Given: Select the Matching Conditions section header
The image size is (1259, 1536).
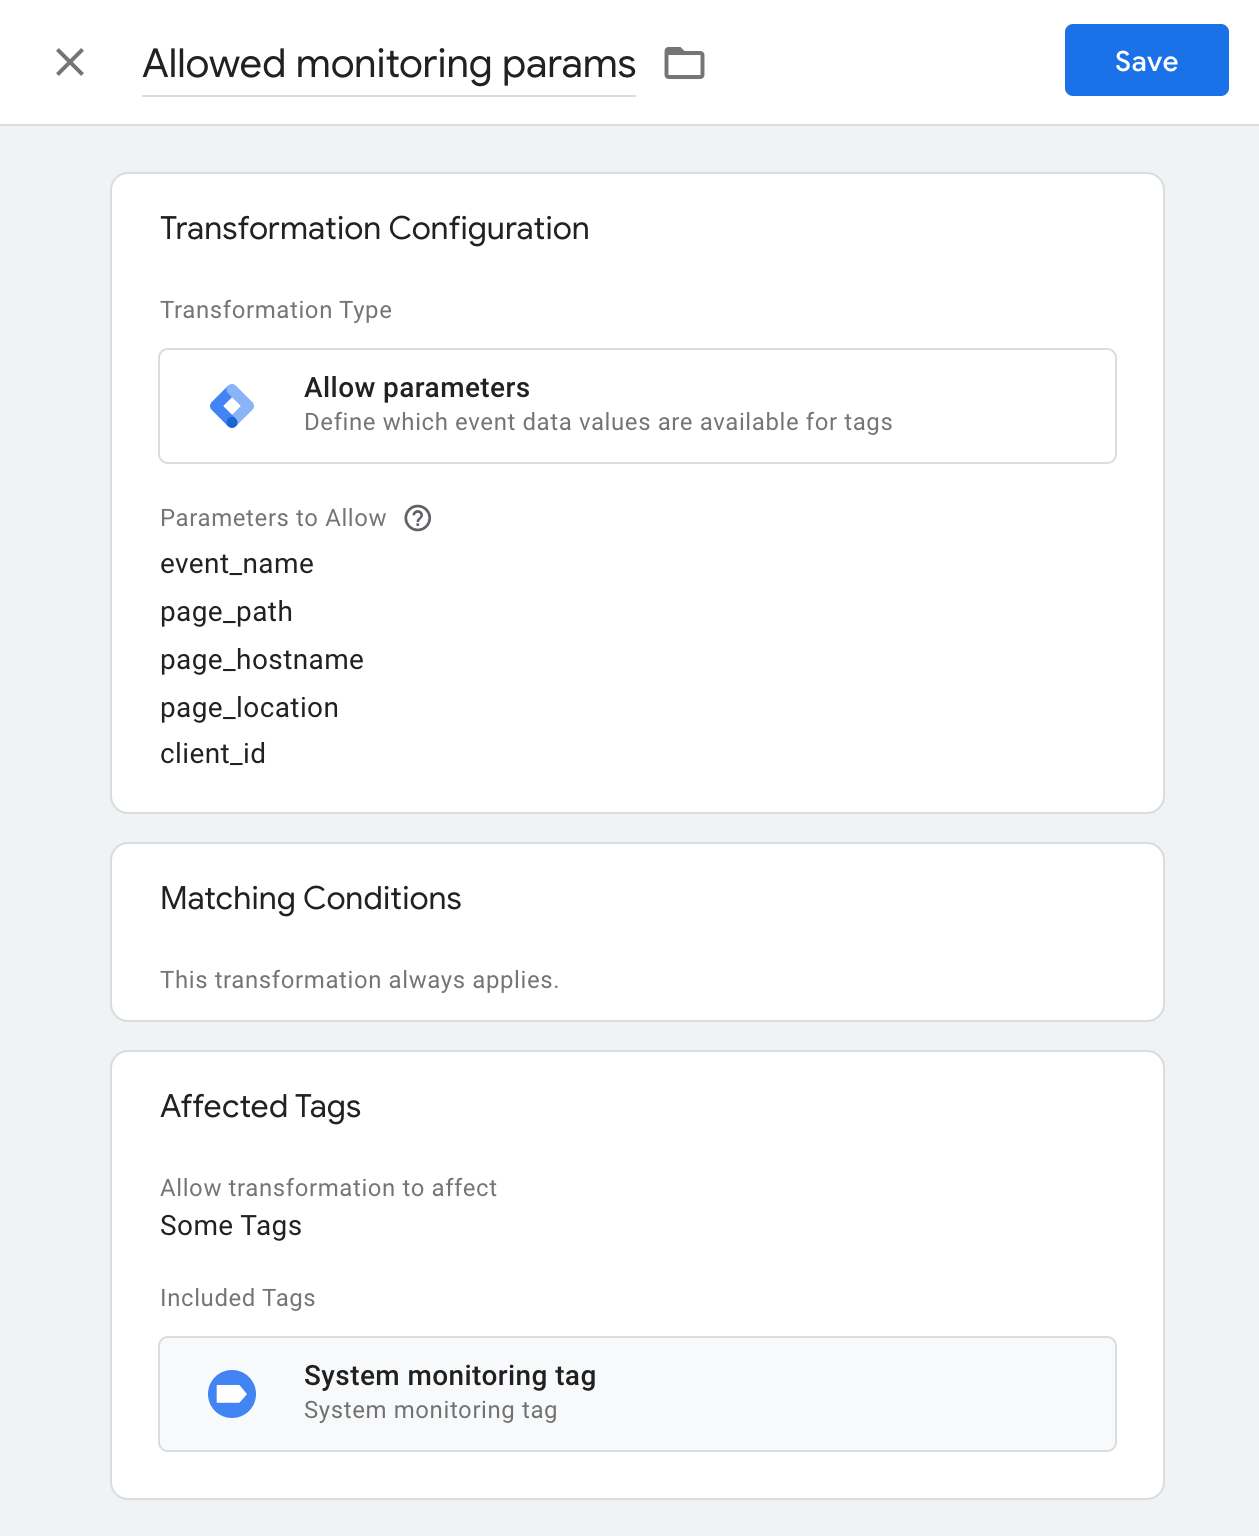Looking at the screenshot, I should (x=310, y=898).
